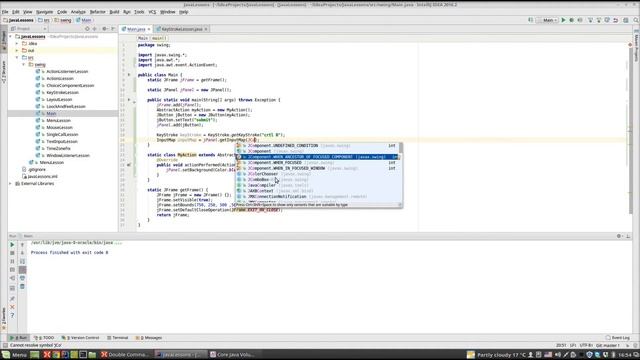Fold the Main class gutter marker

click(129, 75)
